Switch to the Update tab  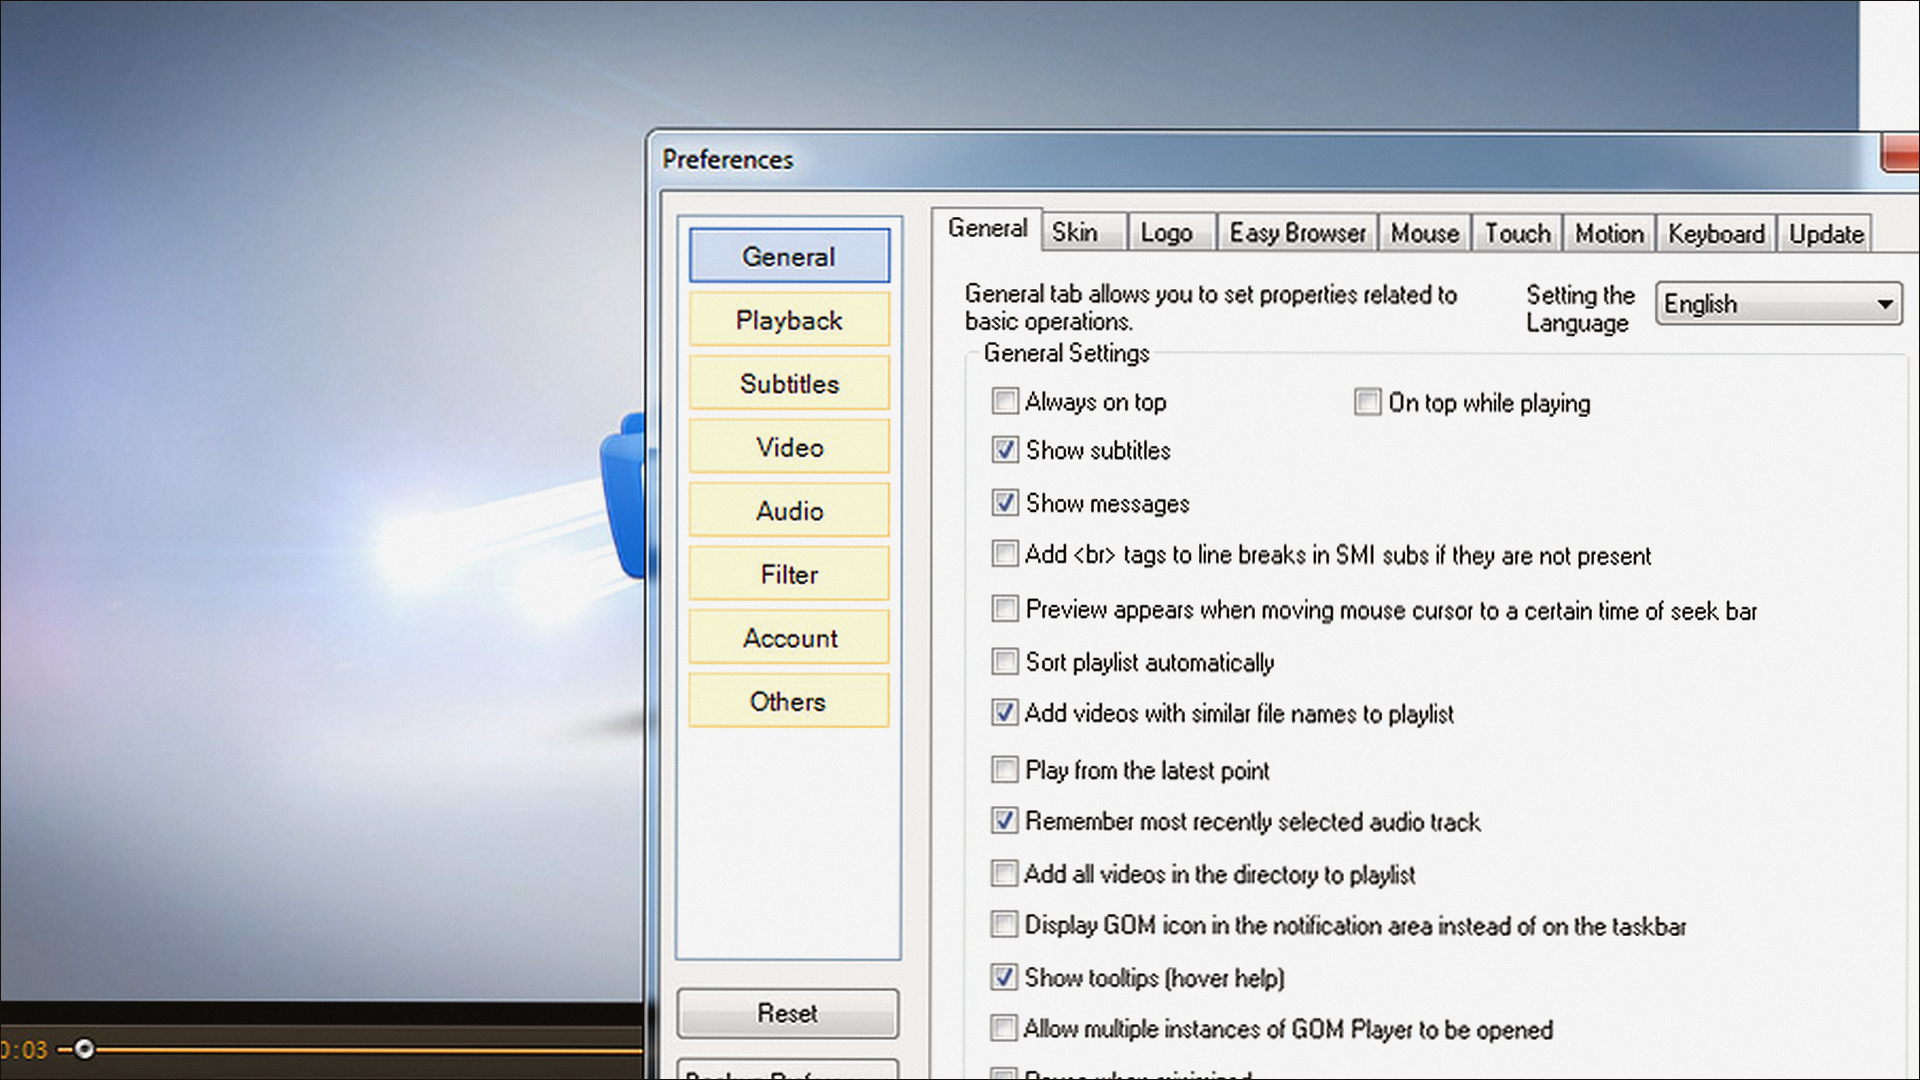[1825, 233]
